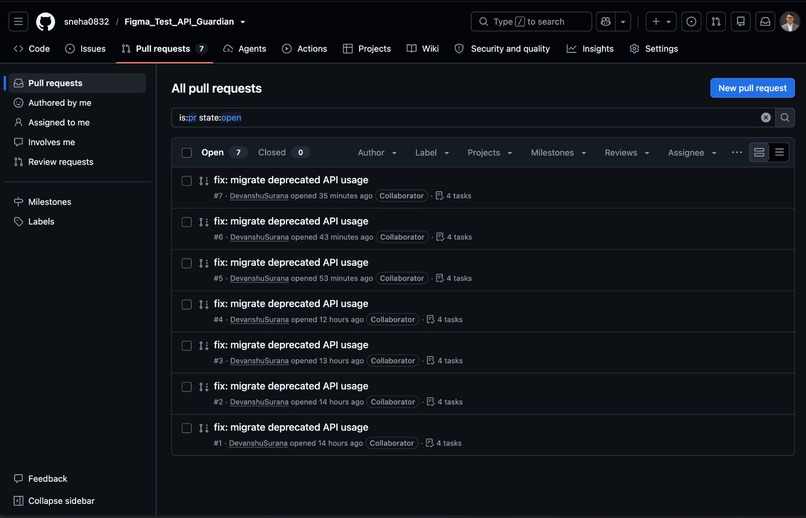Open the create new plus menu
806x518 pixels.
point(661,22)
